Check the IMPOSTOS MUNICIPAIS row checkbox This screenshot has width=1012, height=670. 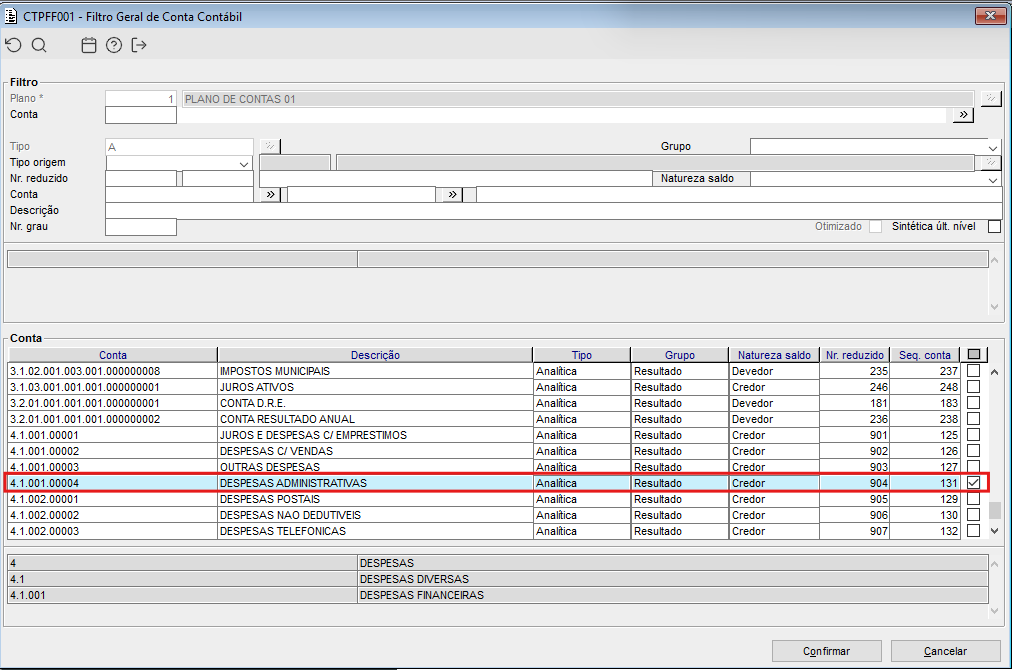pyautogui.click(x=973, y=371)
